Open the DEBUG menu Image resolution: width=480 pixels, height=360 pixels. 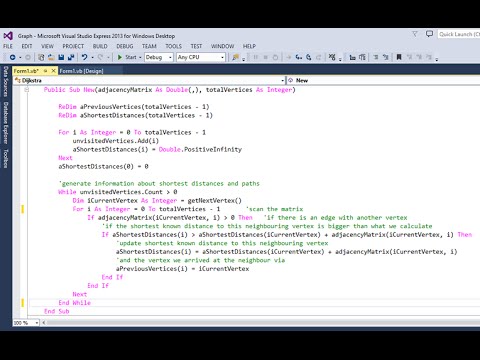(x=125, y=46)
